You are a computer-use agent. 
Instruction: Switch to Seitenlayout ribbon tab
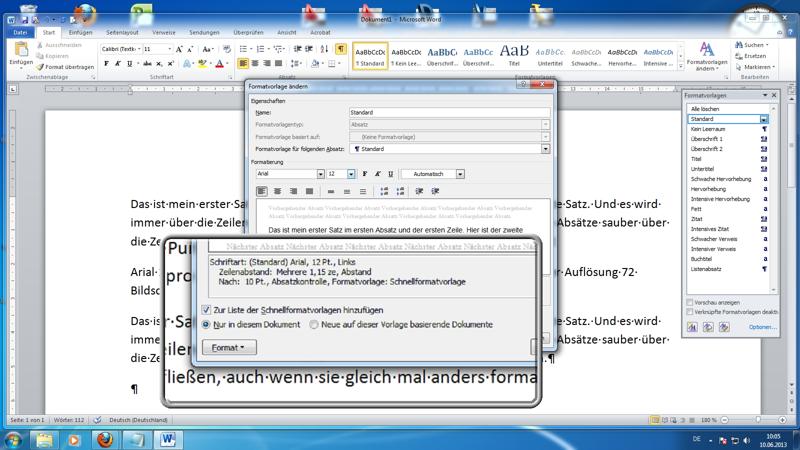coord(122,32)
